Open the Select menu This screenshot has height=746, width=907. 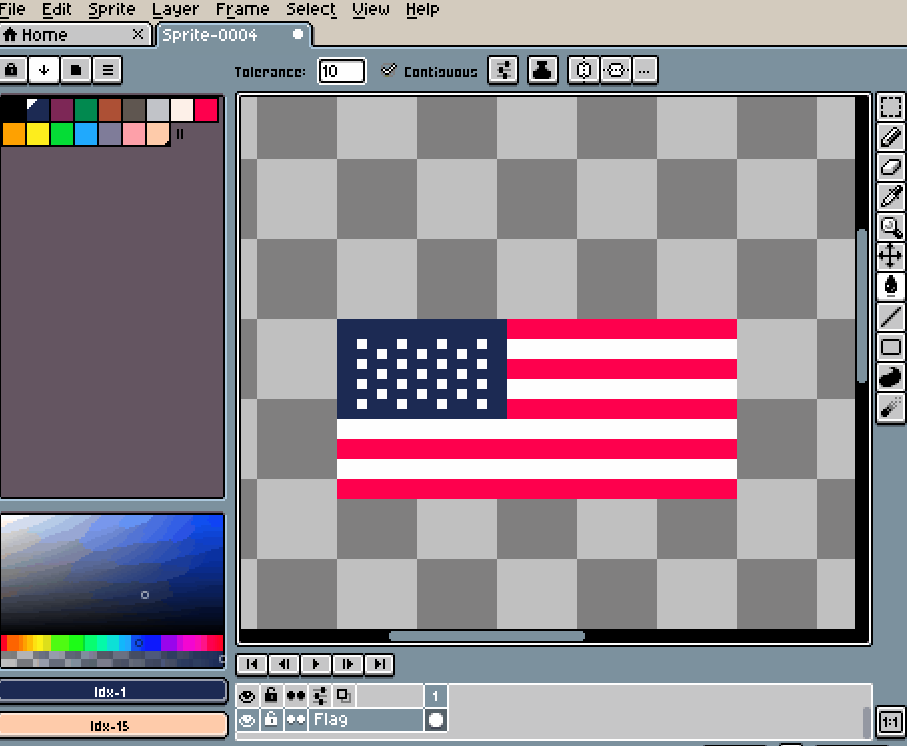(x=311, y=9)
